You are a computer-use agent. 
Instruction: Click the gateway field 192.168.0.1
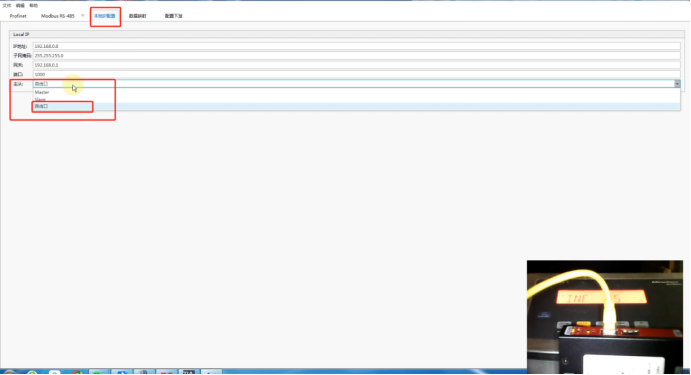click(x=357, y=65)
